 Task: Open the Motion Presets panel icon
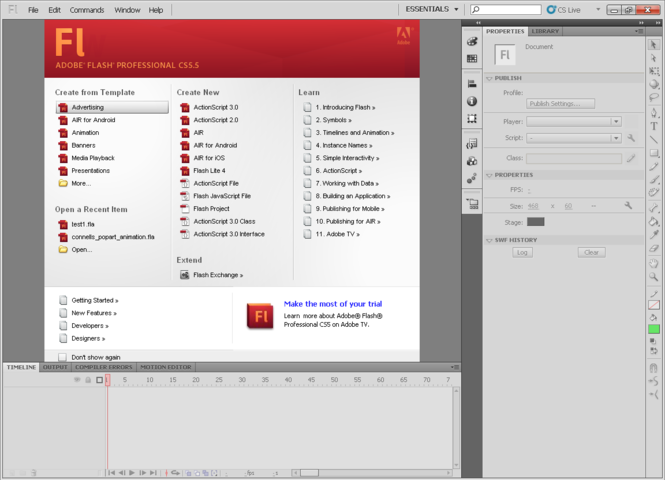pyautogui.click(x=472, y=179)
